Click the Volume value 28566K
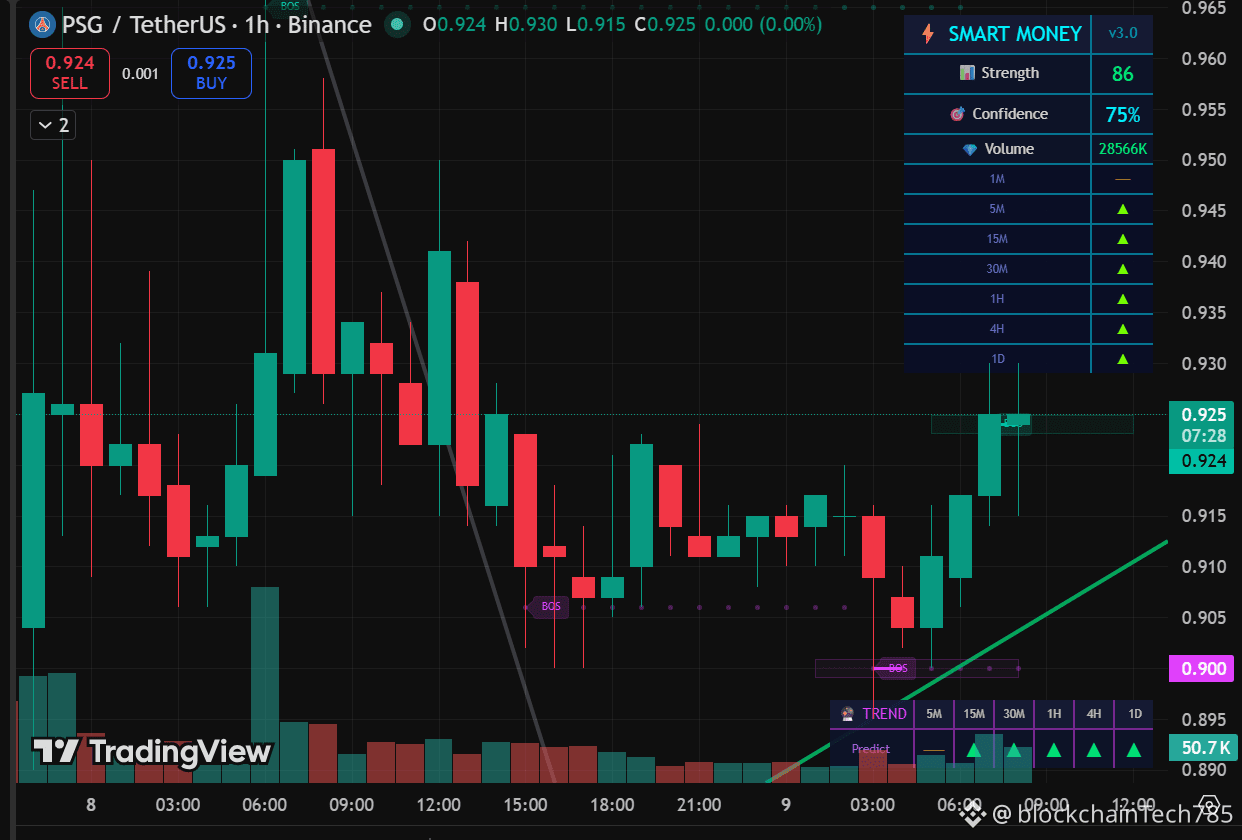 point(1122,149)
